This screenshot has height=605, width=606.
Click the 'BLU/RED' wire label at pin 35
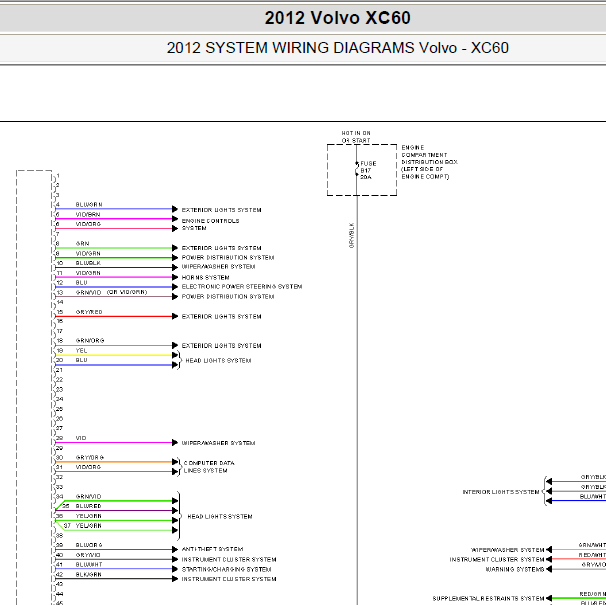pyautogui.click(x=89, y=506)
